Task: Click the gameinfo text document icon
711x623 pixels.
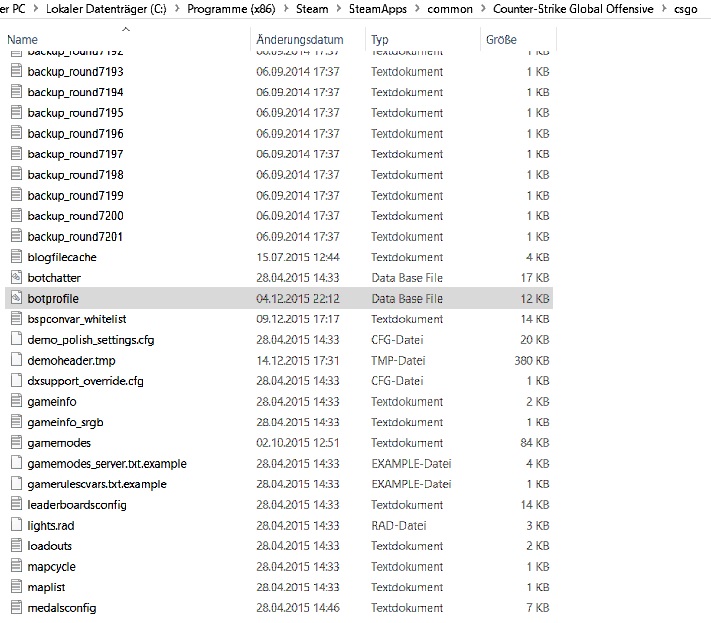Action: point(16,401)
